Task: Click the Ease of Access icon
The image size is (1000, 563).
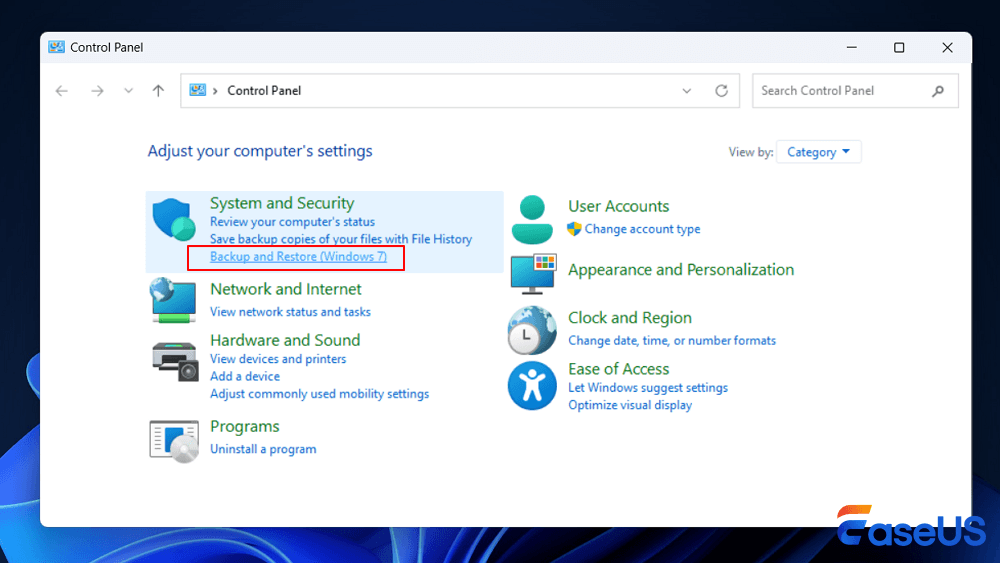Action: (x=532, y=385)
